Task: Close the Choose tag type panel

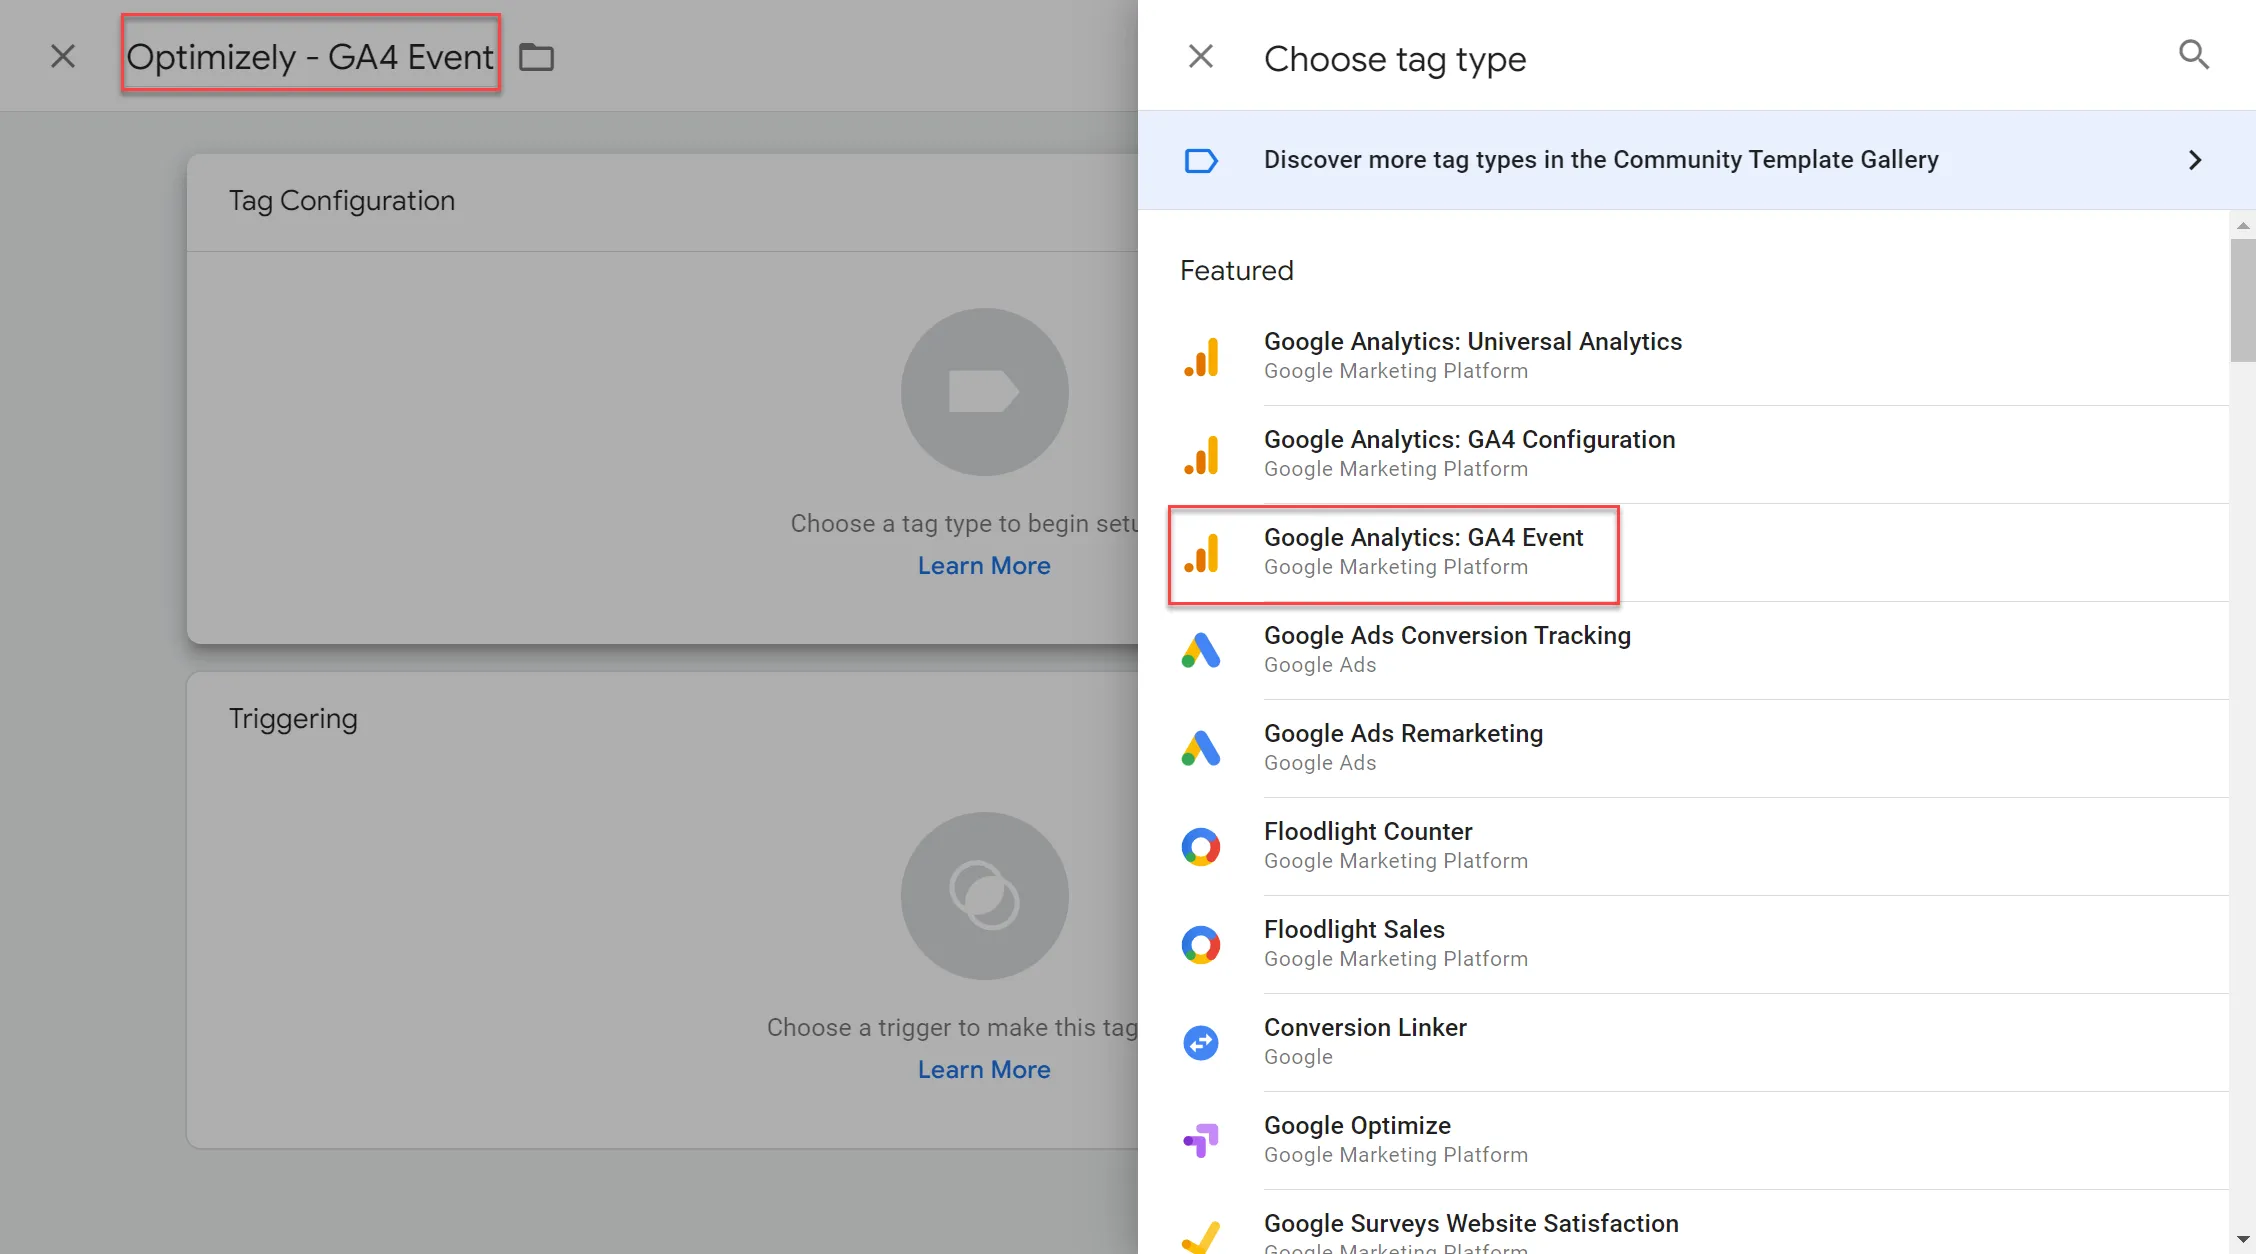Action: click(1201, 57)
